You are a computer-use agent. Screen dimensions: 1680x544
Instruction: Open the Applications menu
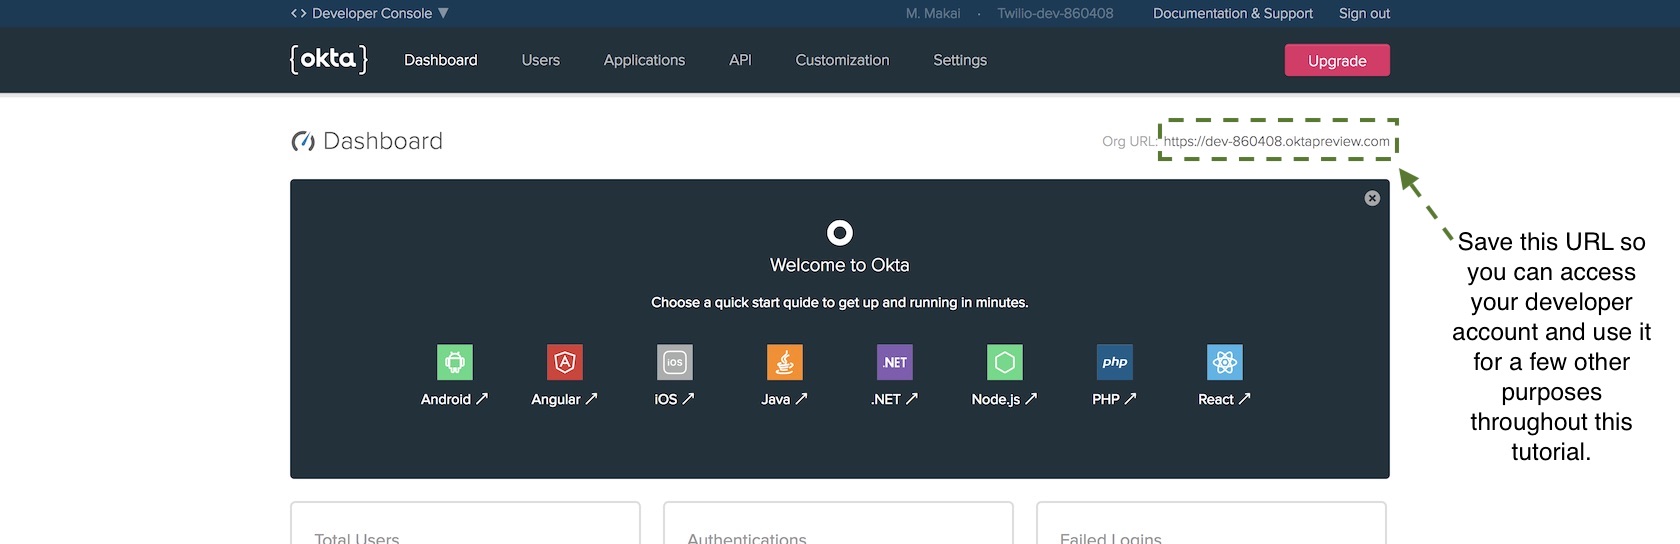[x=644, y=60]
